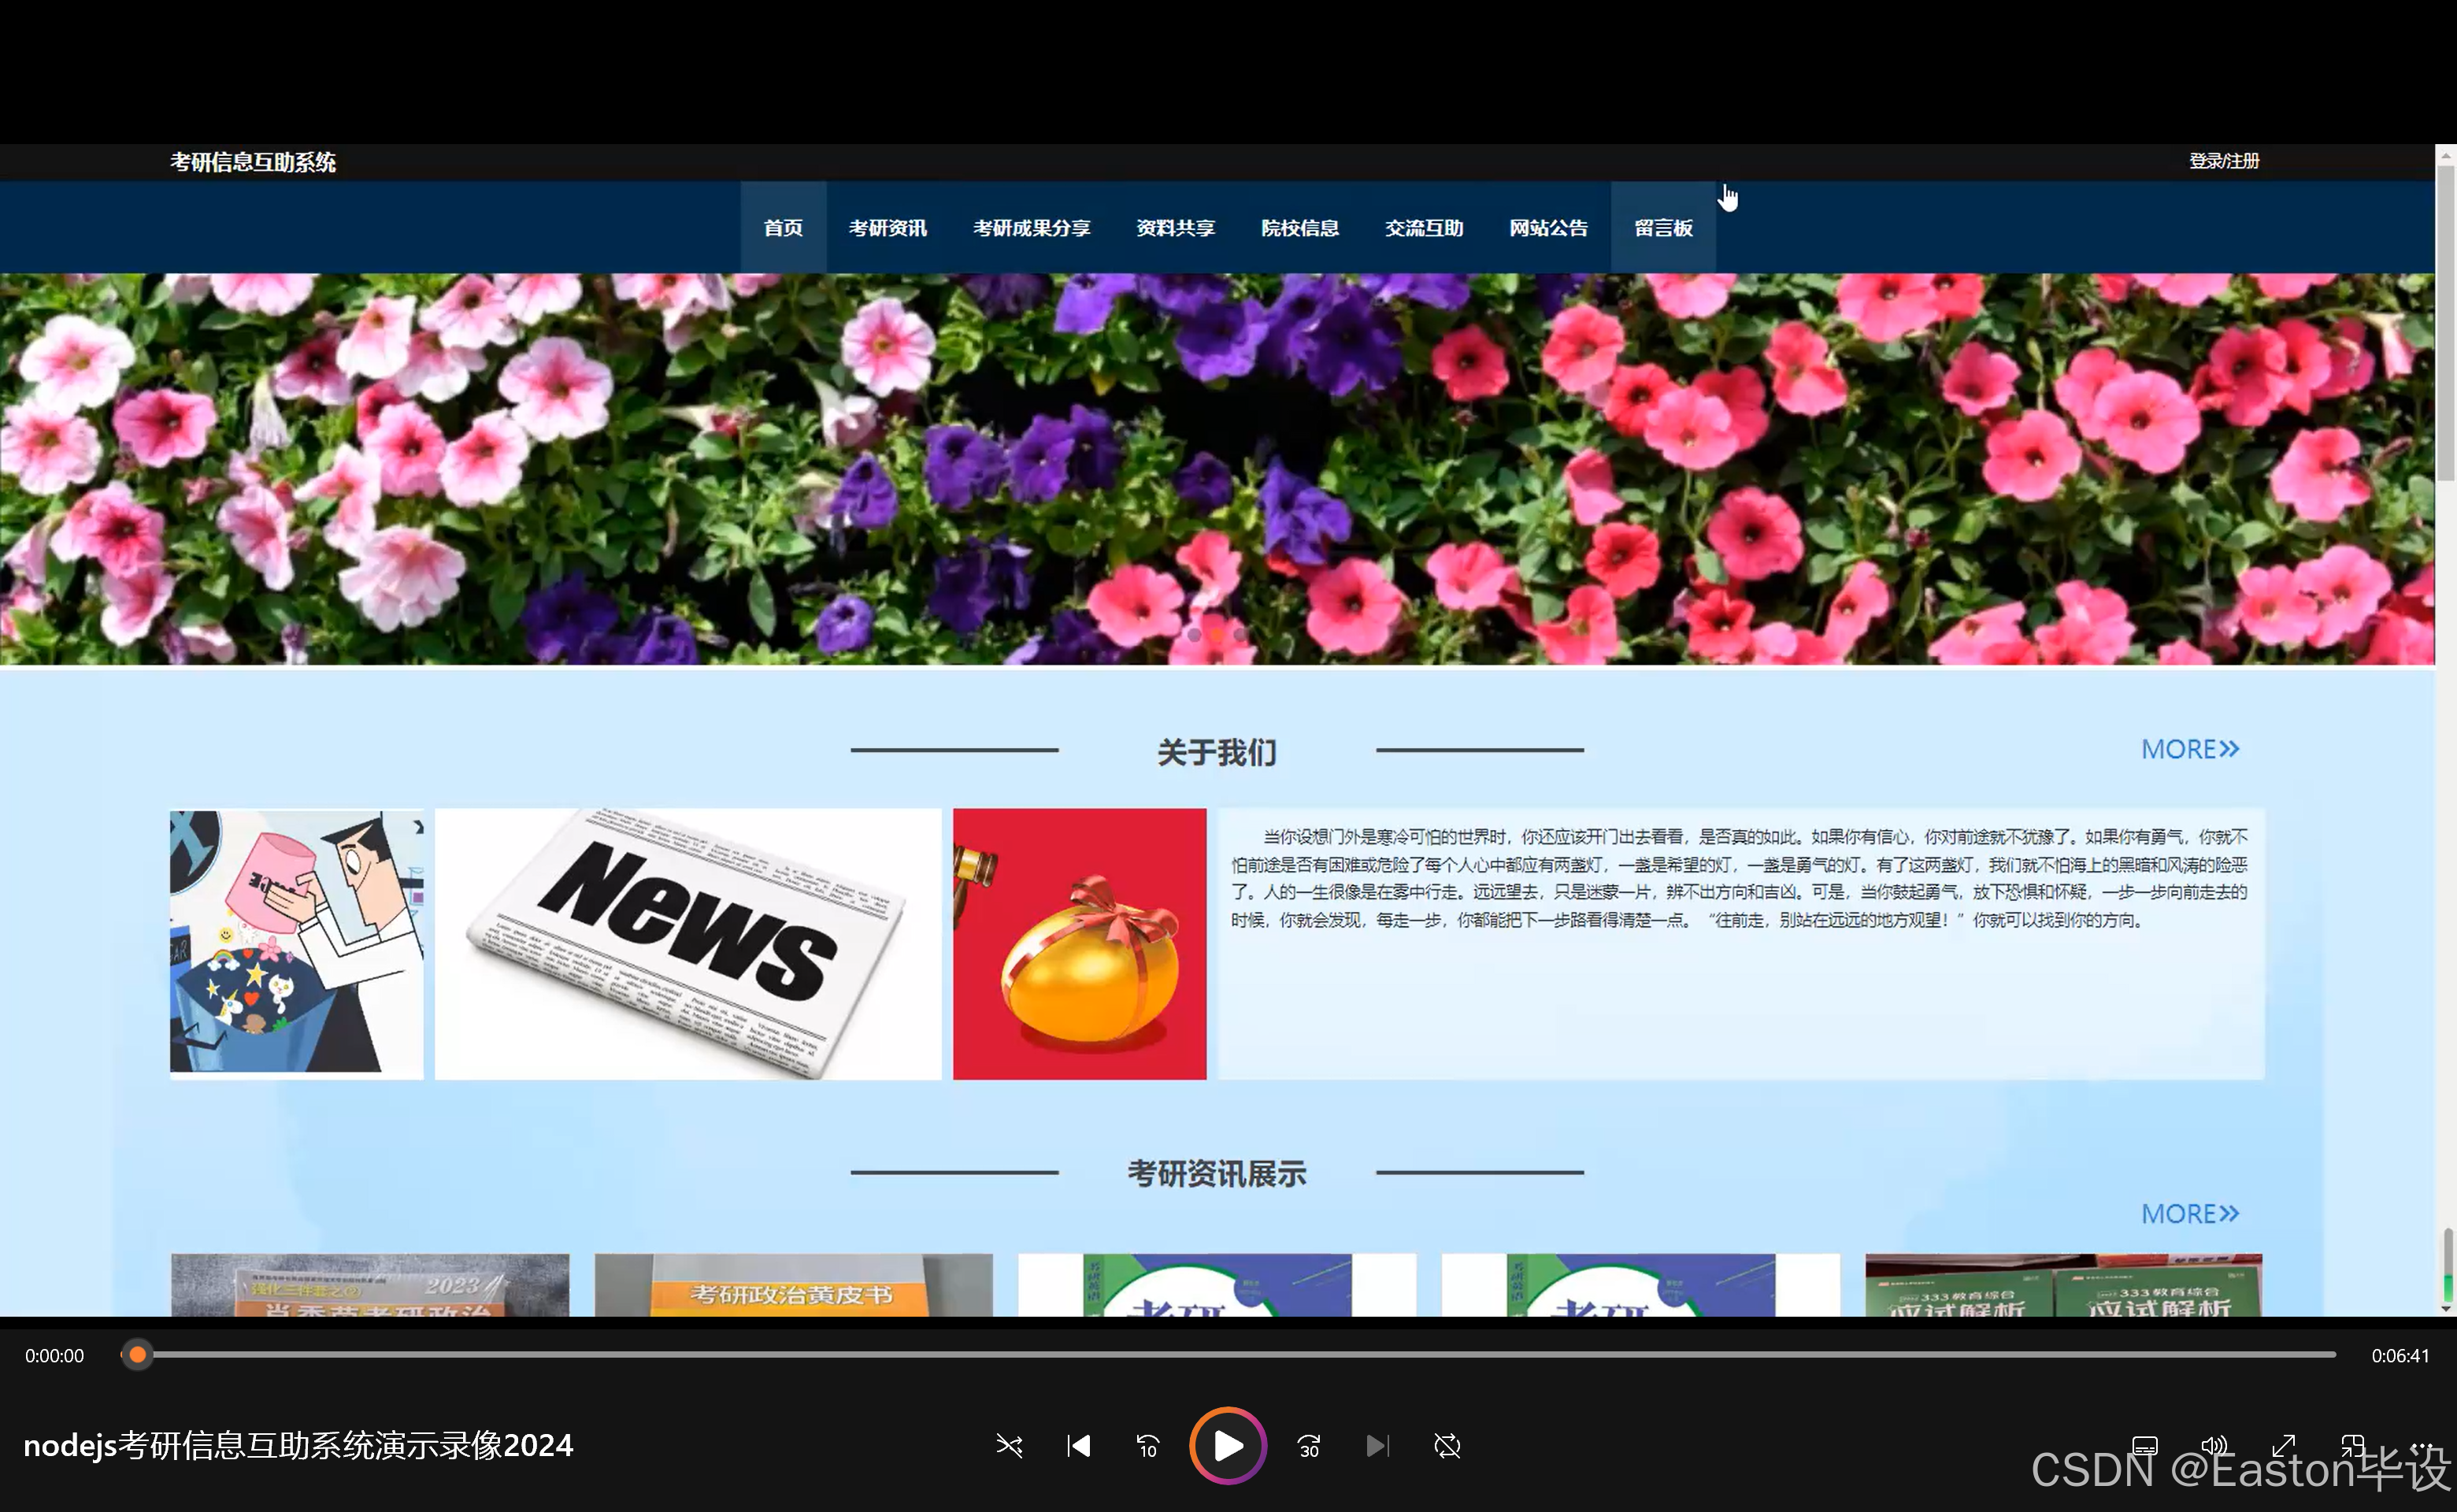Rewind the video 10 seconds
Viewport: 2457px width, 1512px height.
point(1147,1446)
